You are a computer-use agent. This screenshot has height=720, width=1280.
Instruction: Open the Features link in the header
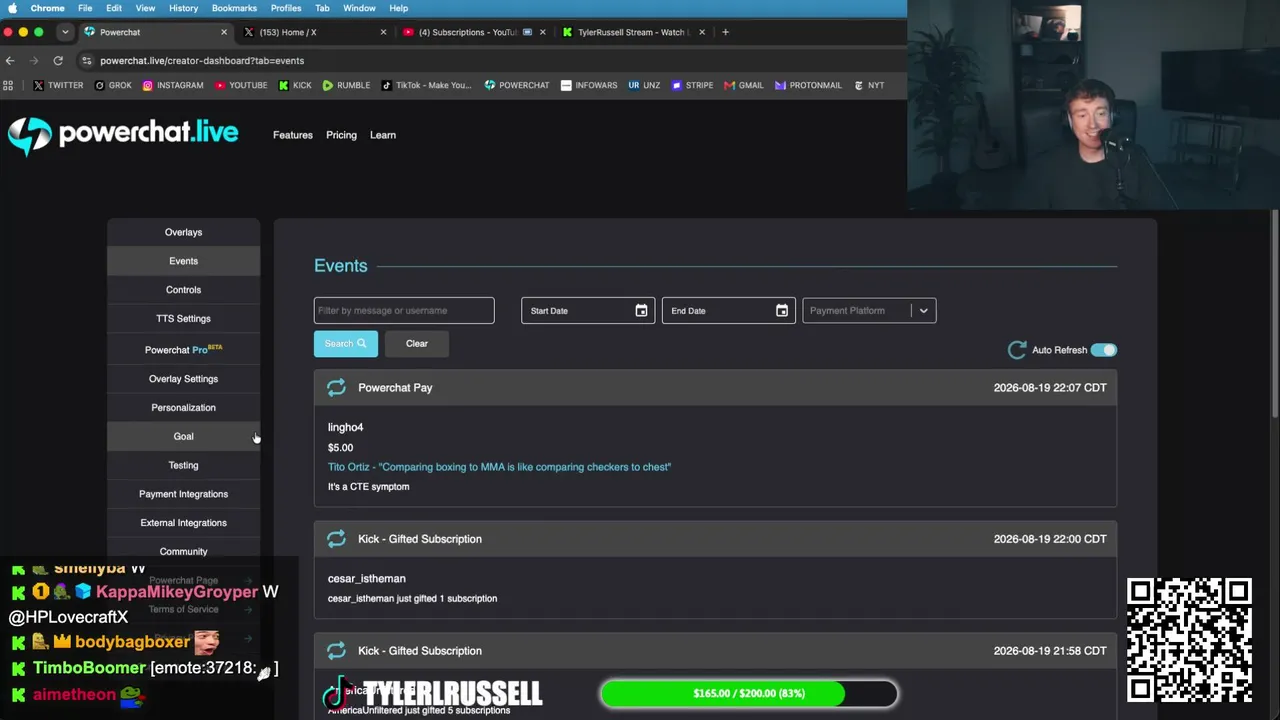[x=293, y=135]
